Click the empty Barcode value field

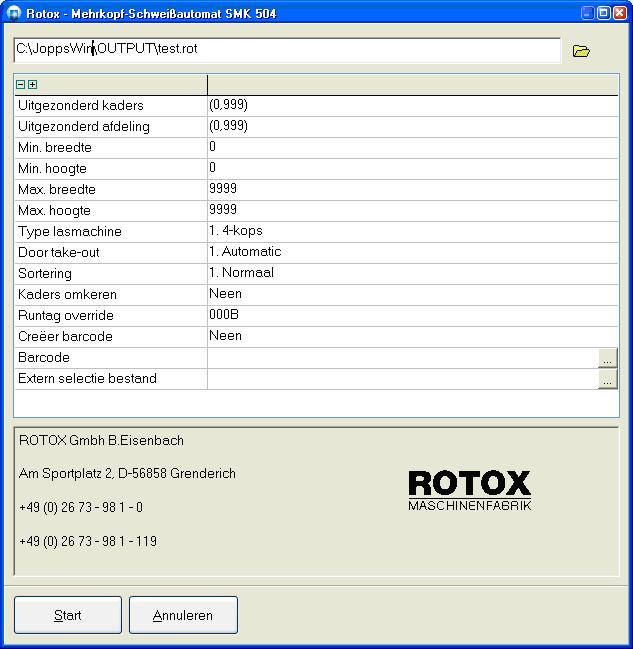[403, 358]
